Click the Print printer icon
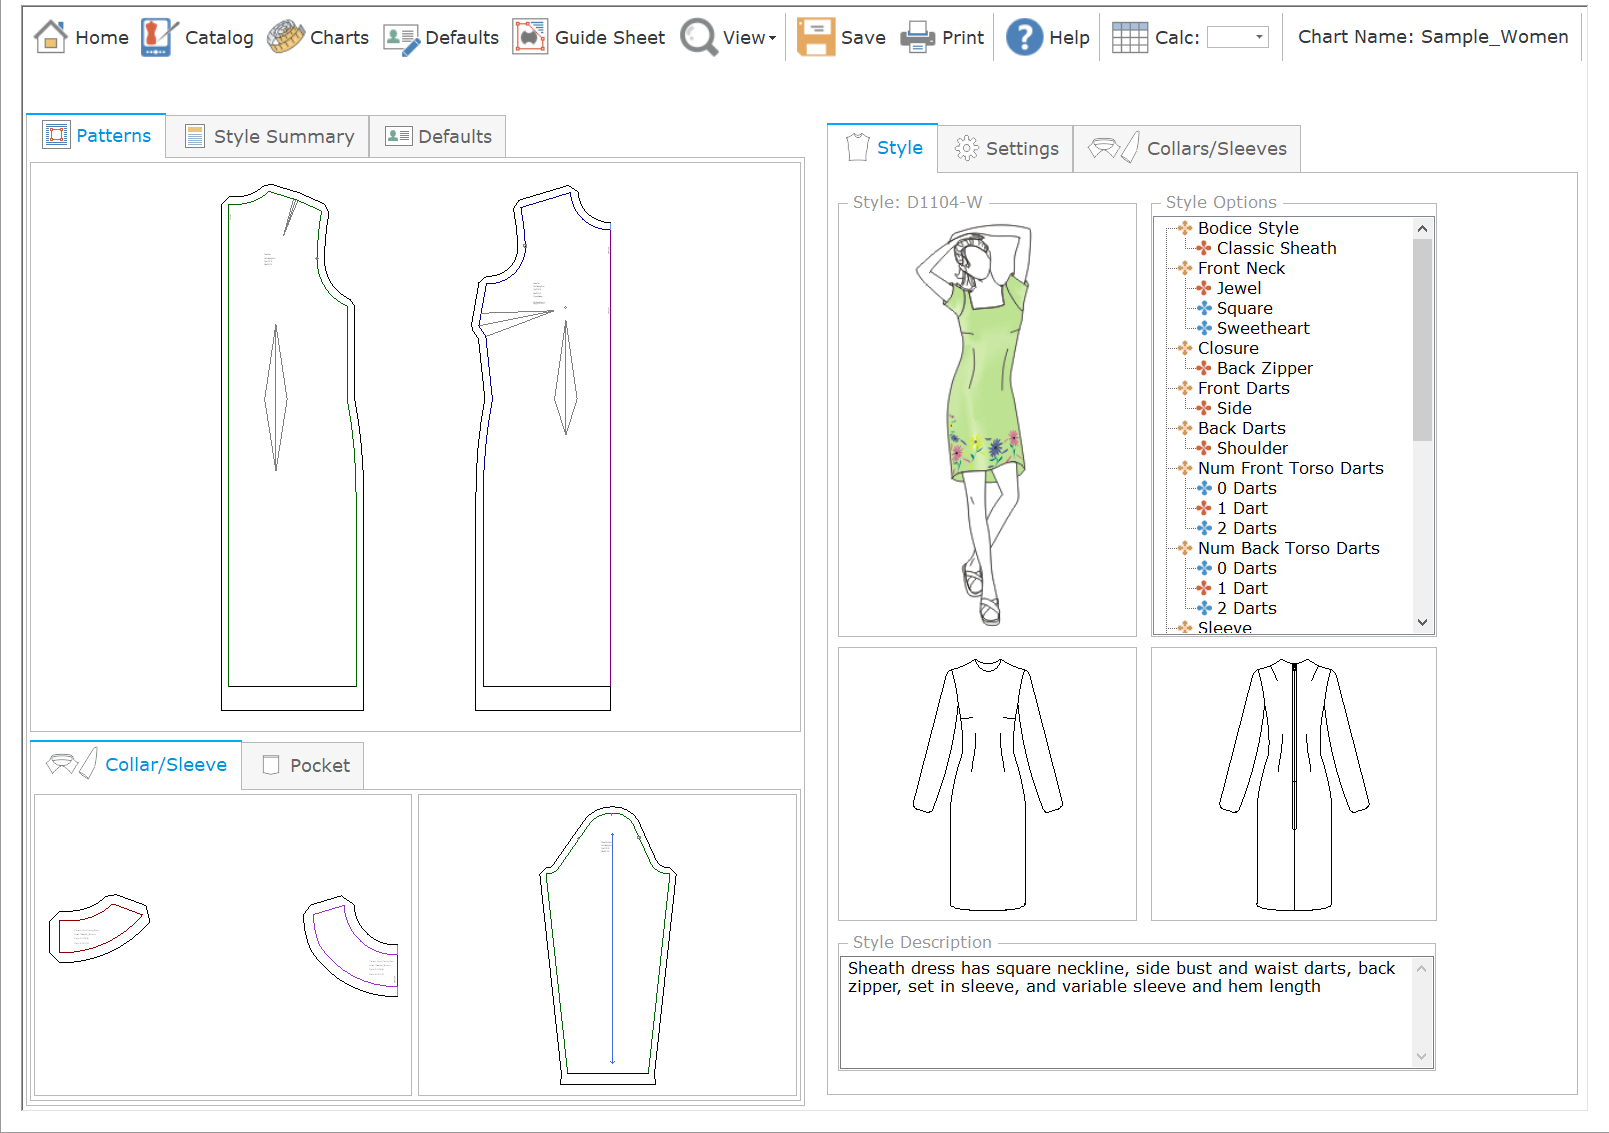Image resolution: width=1609 pixels, height=1133 pixels. (917, 37)
